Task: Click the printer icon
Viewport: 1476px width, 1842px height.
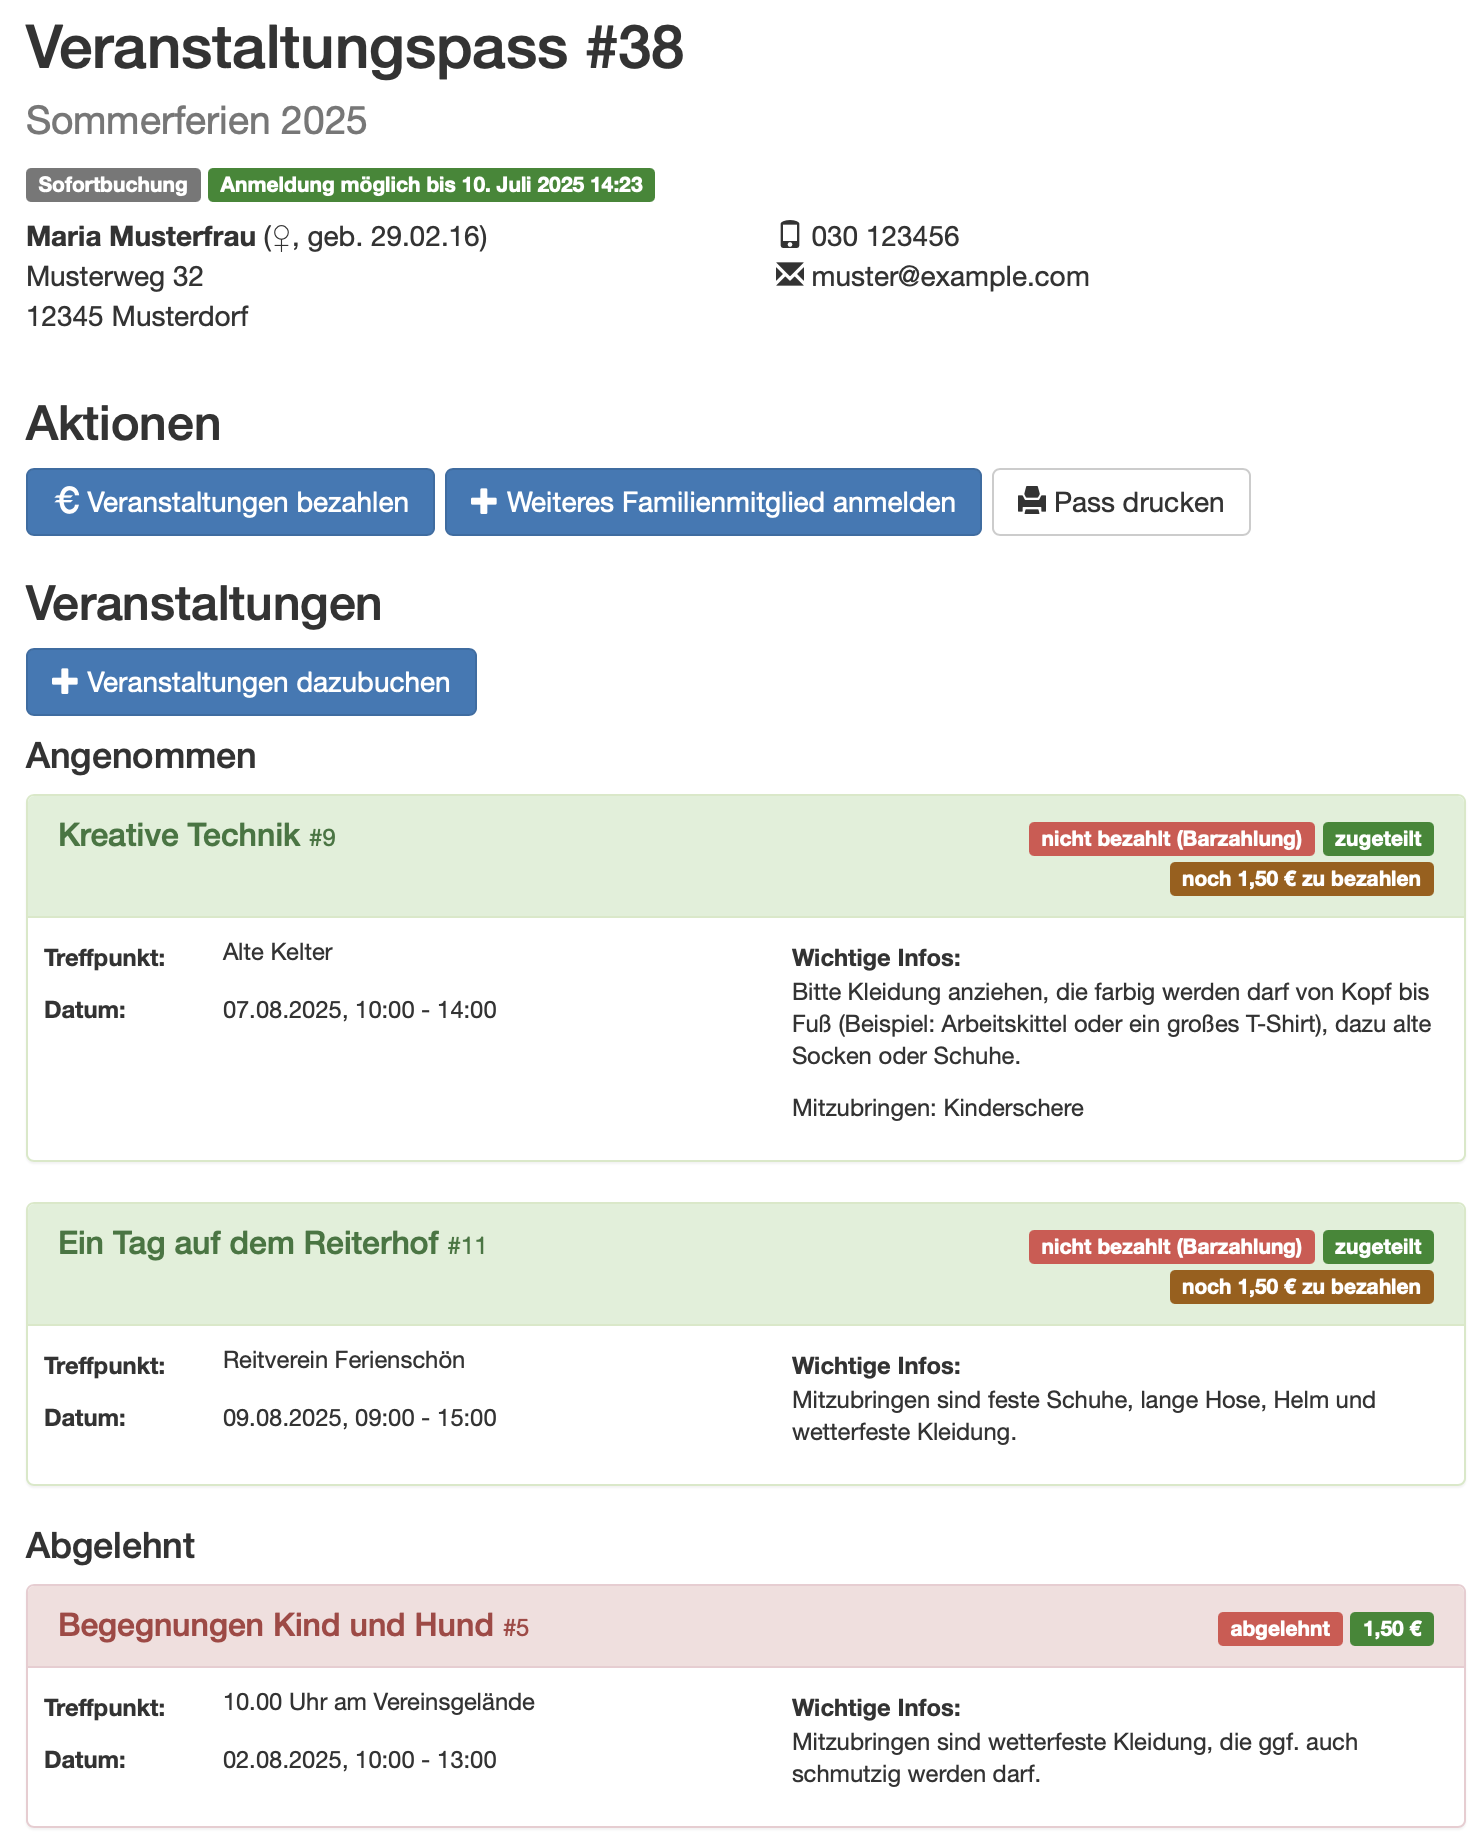Action: click(x=1031, y=502)
